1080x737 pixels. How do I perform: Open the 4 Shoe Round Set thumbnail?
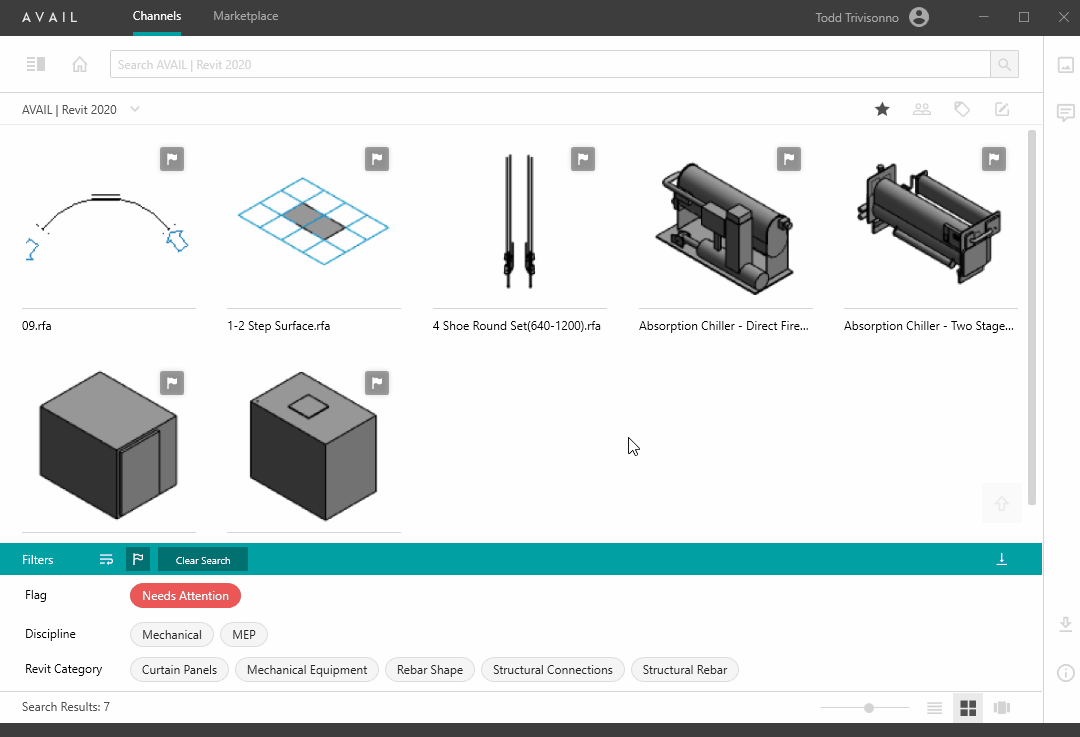point(519,221)
